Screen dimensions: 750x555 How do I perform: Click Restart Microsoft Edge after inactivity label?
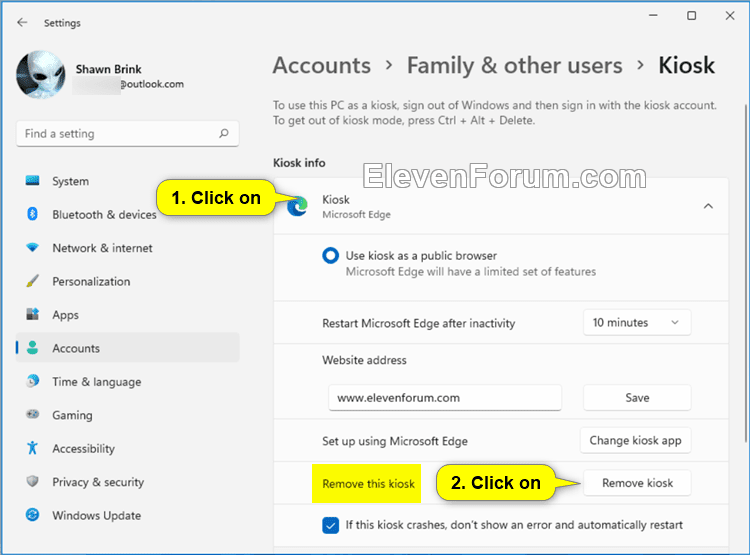click(419, 323)
